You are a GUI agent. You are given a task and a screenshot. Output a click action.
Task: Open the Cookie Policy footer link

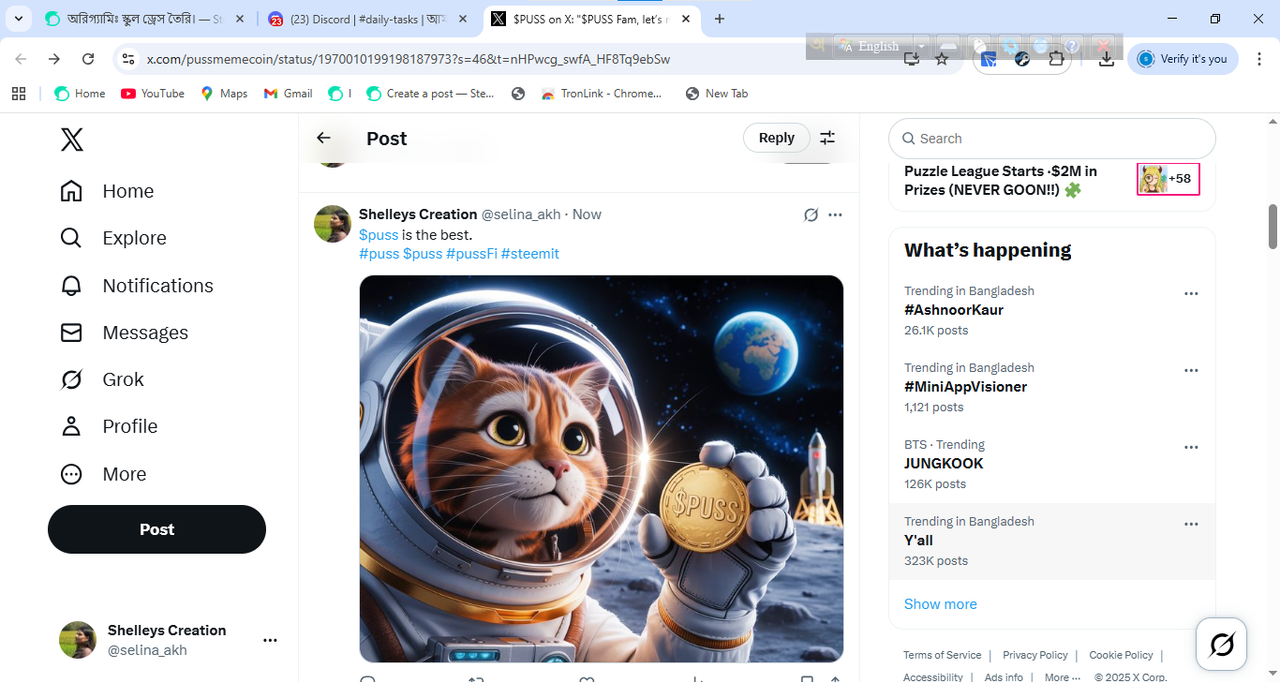coord(1121,655)
